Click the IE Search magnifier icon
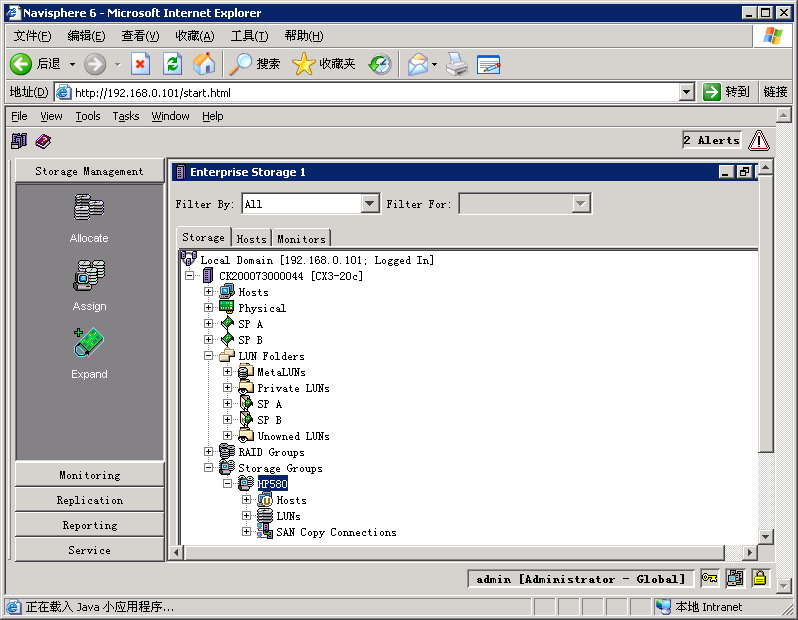Screen dimensions: 798x620 click(240, 64)
